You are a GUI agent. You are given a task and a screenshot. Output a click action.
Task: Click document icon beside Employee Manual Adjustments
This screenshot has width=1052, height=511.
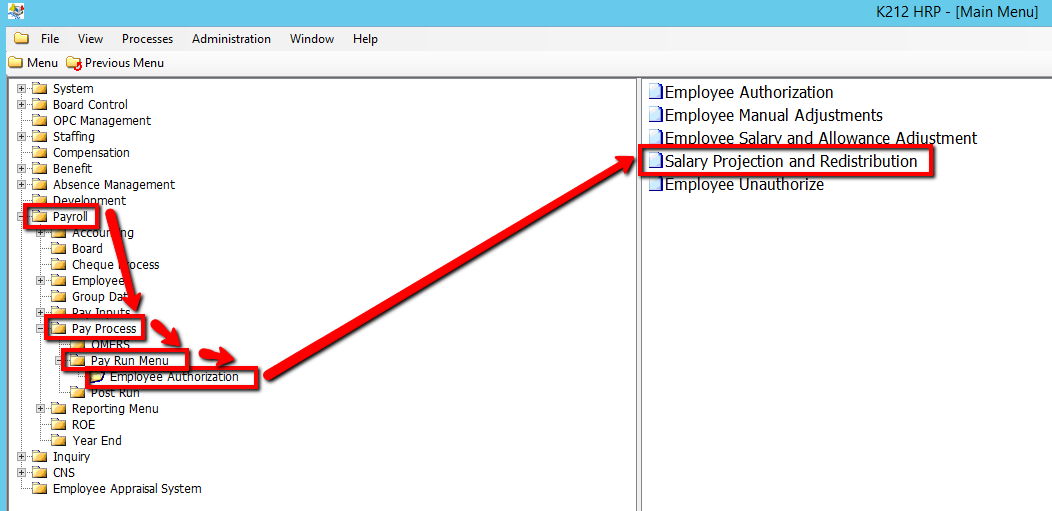click(655, 115)
